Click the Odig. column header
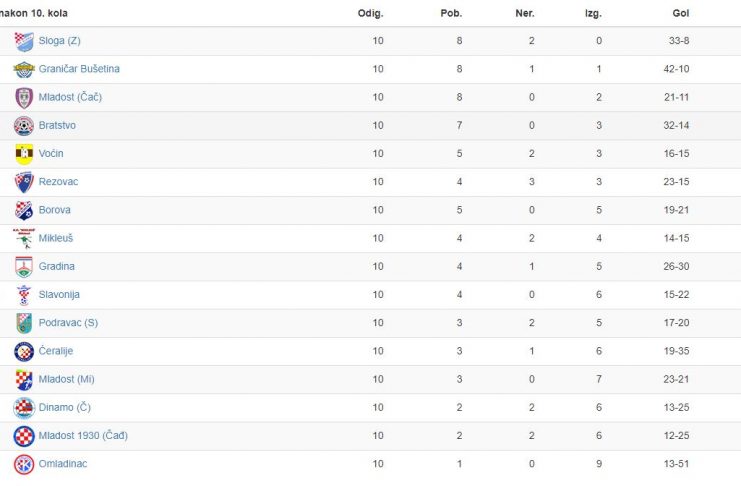This screenshot has height=486, width=741. [370, 13]
